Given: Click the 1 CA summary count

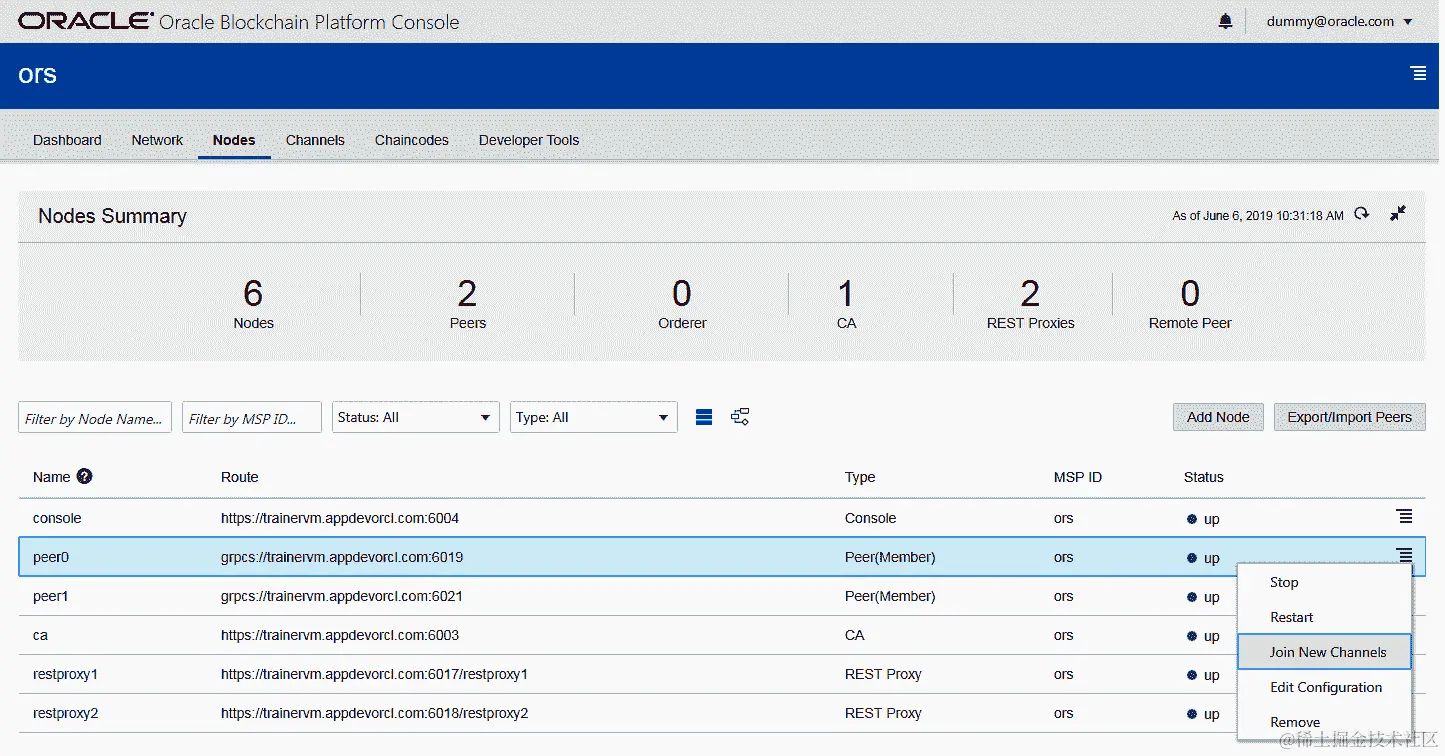Looking at the screenshot, I should [846, 303].
